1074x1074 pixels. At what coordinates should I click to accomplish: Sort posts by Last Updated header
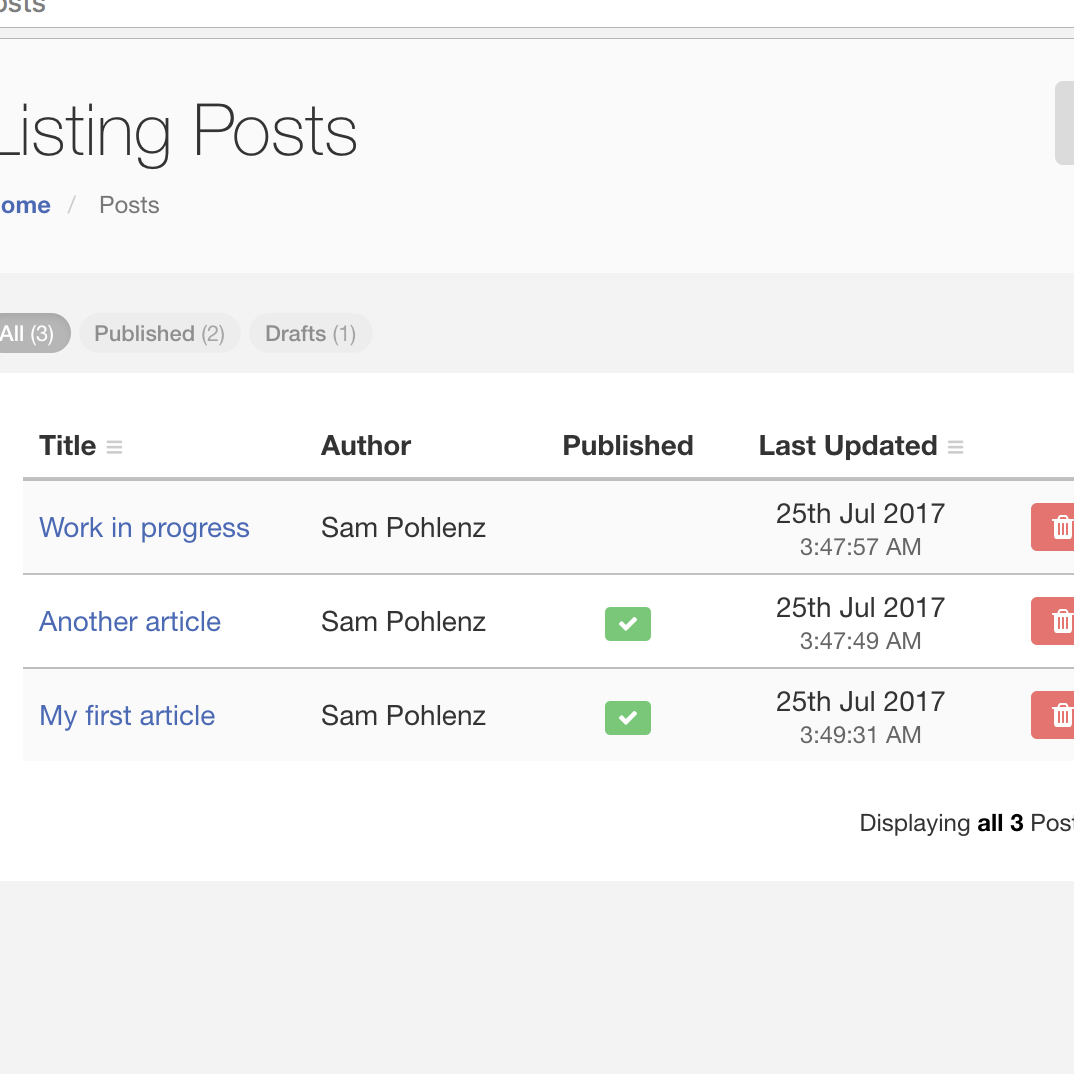tap(847, 446)
